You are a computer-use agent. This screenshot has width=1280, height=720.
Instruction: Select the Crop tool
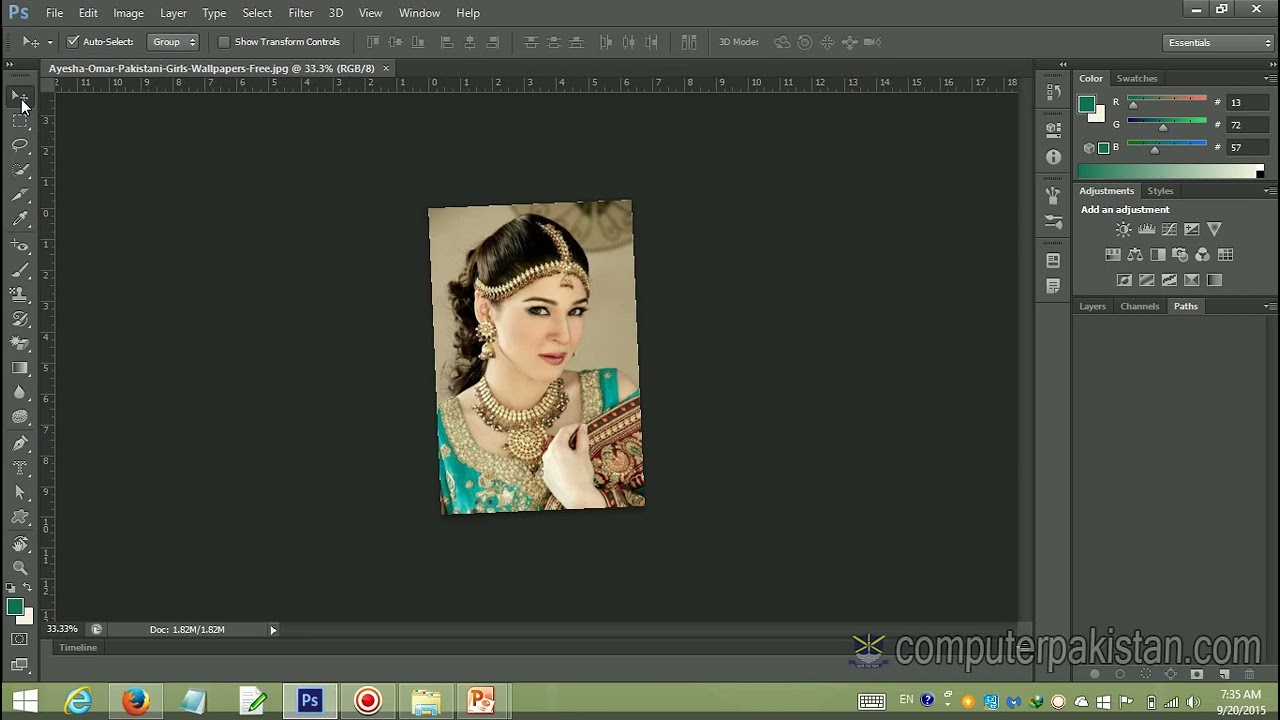click(20, 195)
